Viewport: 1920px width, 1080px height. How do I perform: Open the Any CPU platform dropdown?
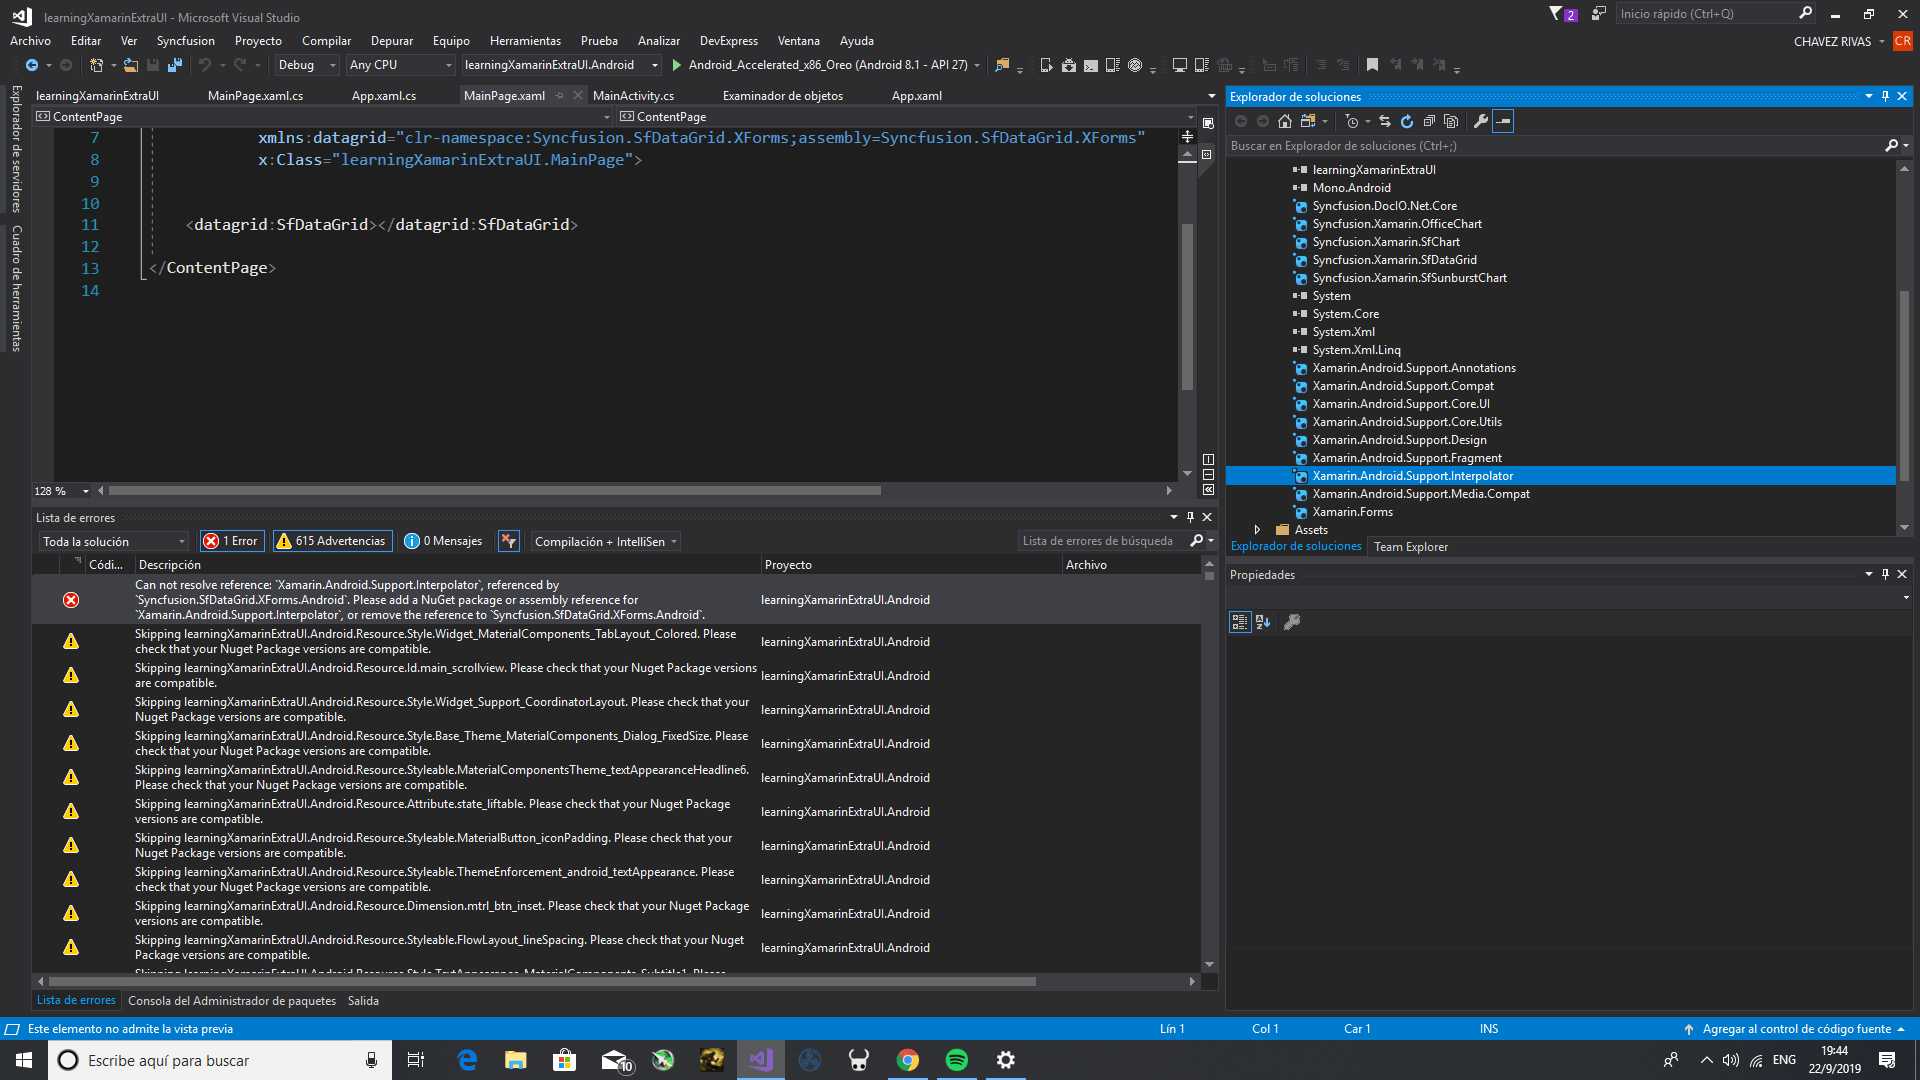click(x=400, y=65)
